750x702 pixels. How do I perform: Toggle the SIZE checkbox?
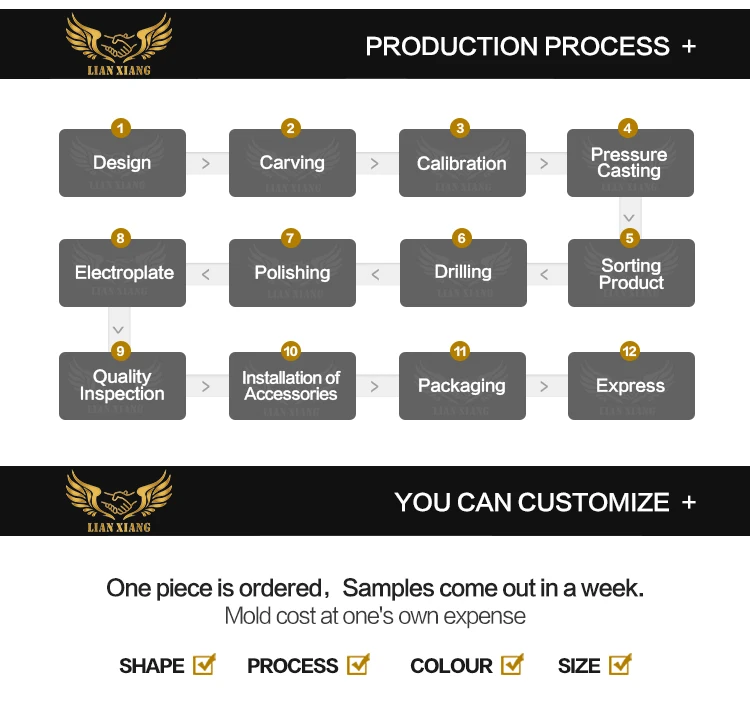tap(620, 664)
